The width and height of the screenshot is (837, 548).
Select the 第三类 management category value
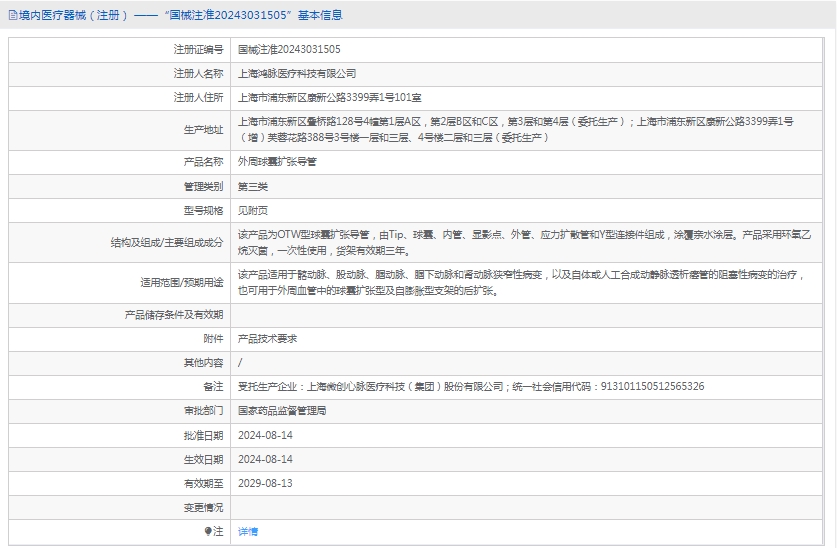[253, 186]
